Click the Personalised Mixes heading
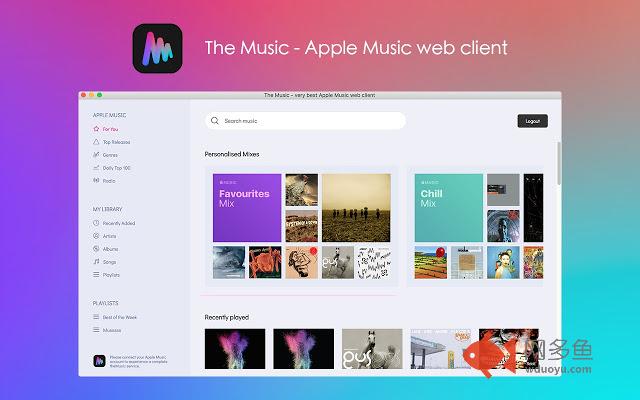Image resolution: width=640 pixels, height=400 pixels. (232, 154)
